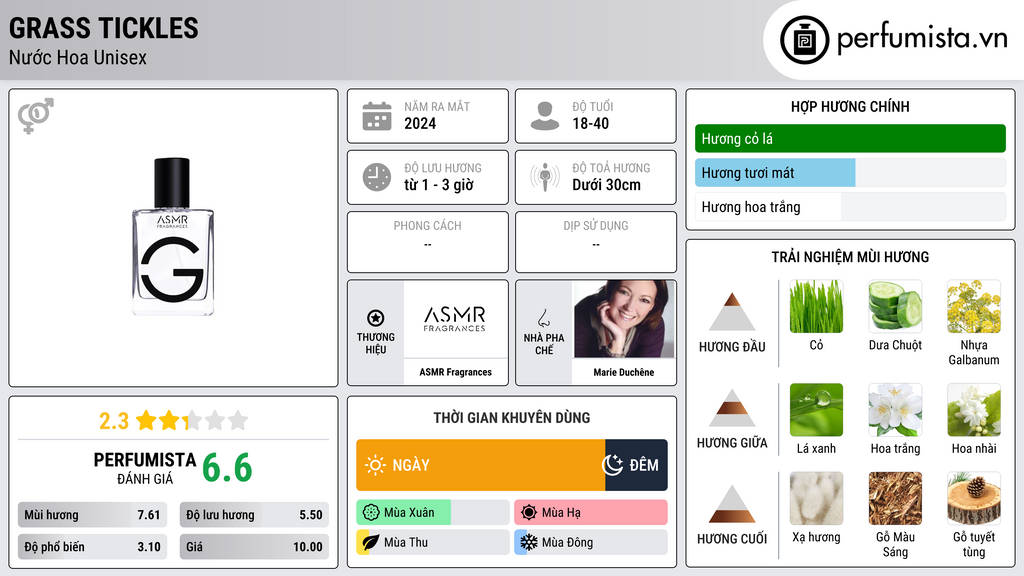Viewport: 1024px width, 576px height.
Task: Click the sillage icon beside Độ toả hương
Action: [545, 177]
